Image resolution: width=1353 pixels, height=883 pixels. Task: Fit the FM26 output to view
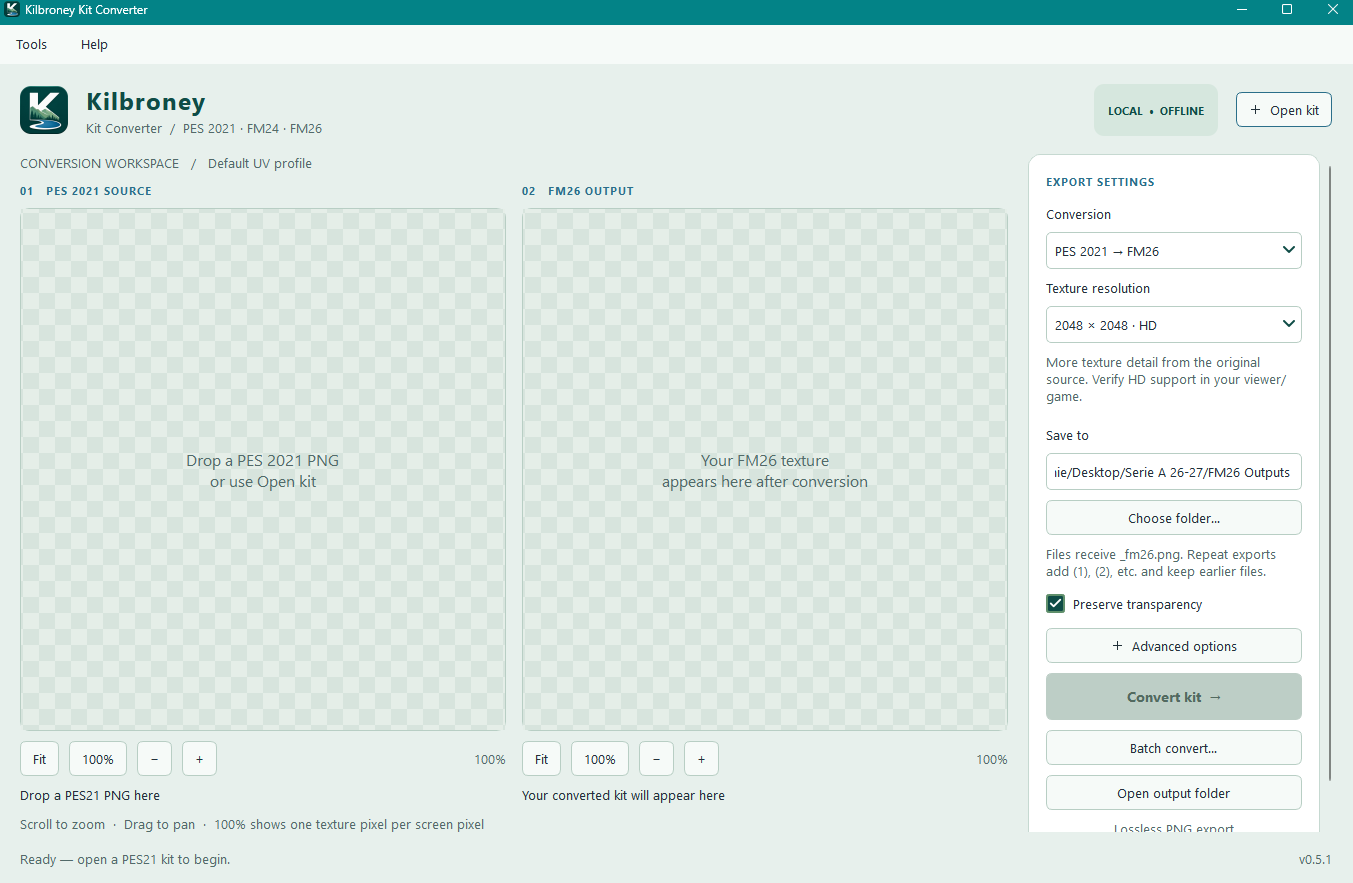541,759
